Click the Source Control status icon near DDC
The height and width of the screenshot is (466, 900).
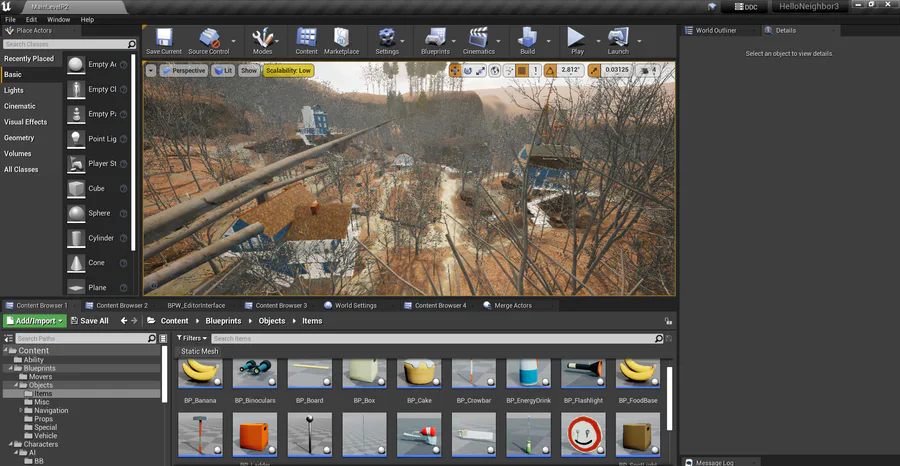pos(712,7)
